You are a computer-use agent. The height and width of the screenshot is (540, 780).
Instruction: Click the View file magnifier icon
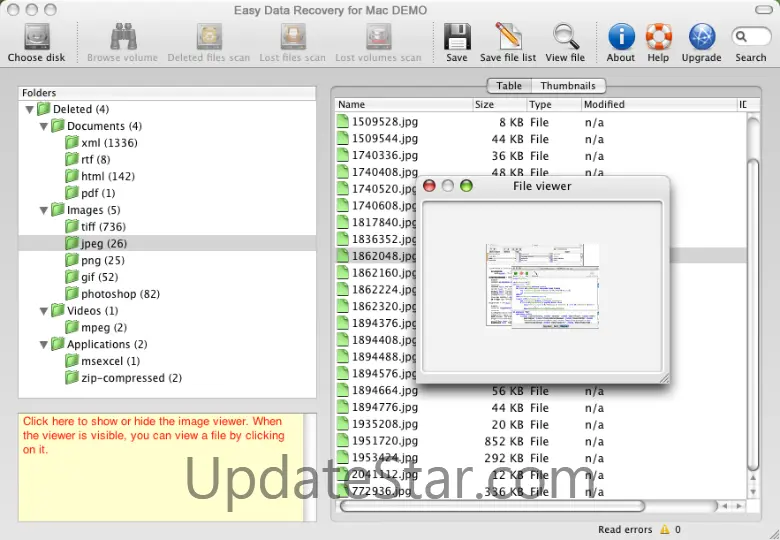[x=565, y=37]
